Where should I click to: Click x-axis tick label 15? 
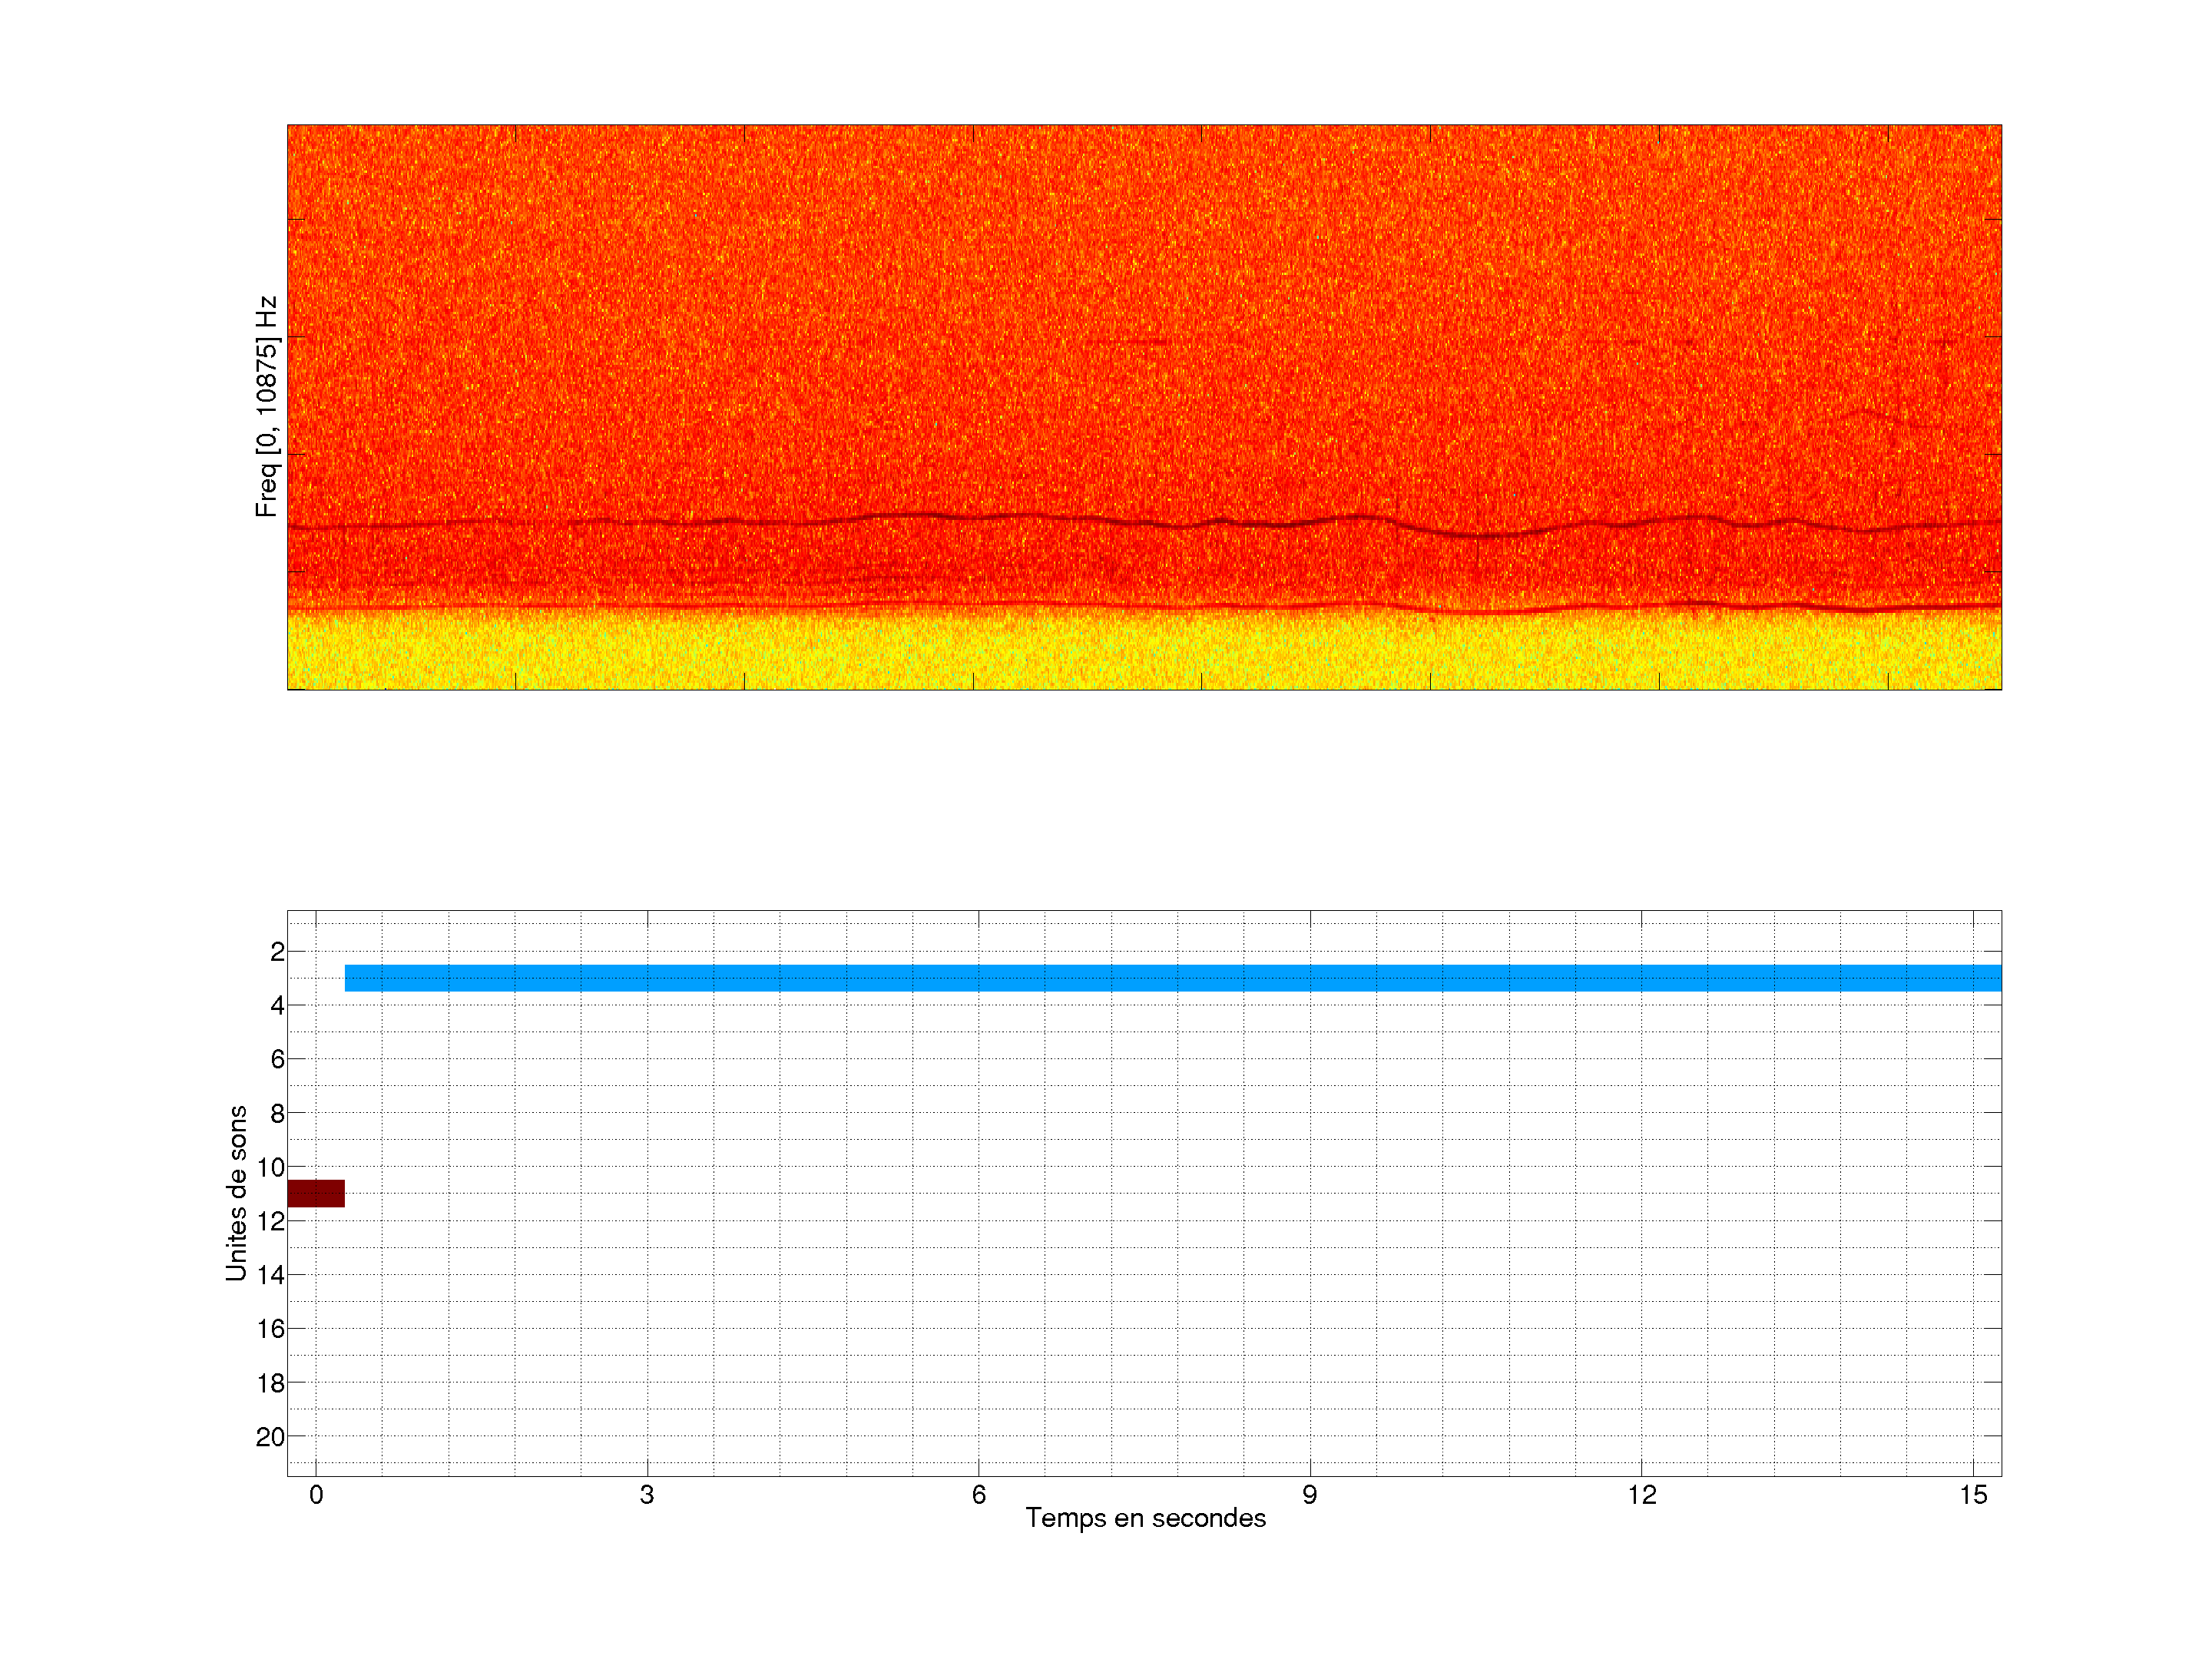click(x=1972, y=1495)
